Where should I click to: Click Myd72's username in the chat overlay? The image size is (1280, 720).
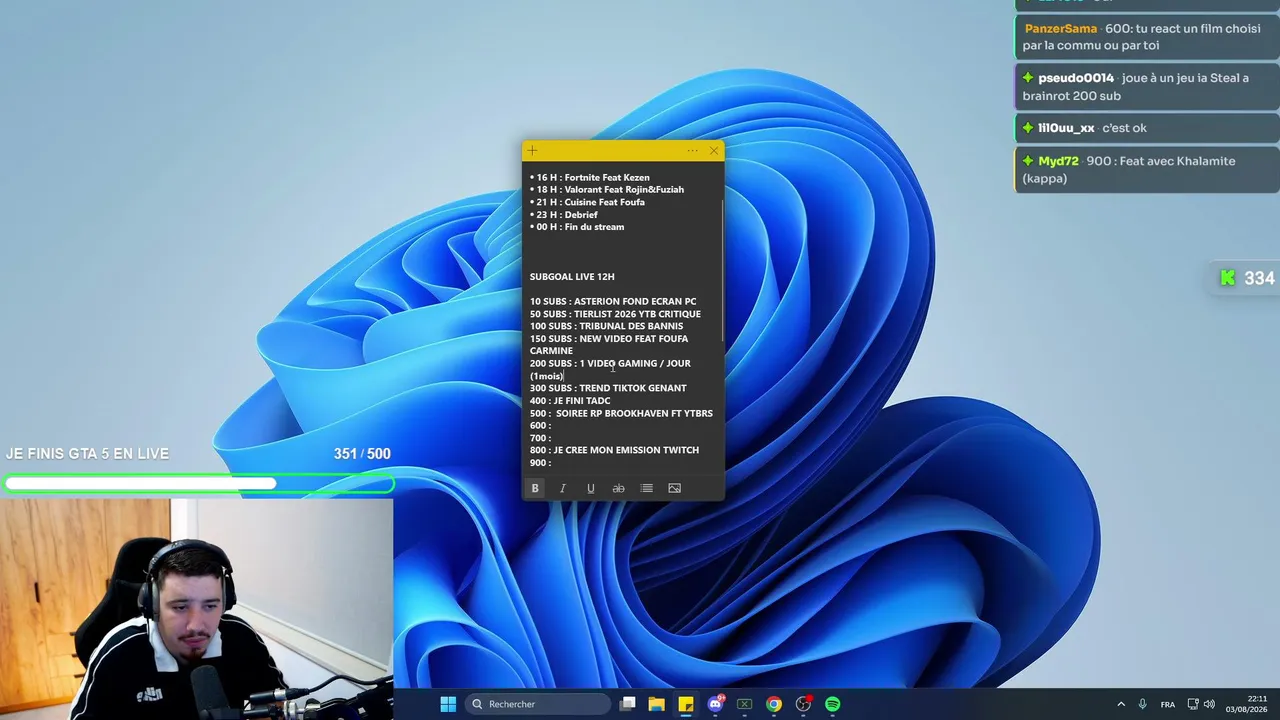(1058, 161)
